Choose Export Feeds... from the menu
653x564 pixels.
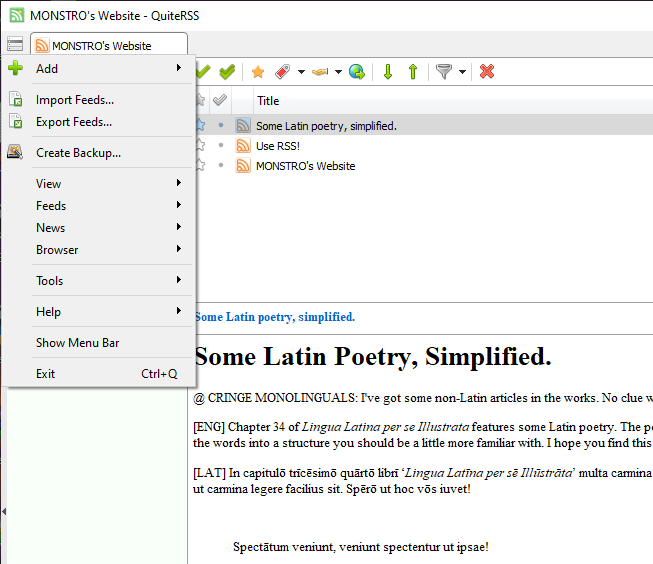tap(100, 122)
